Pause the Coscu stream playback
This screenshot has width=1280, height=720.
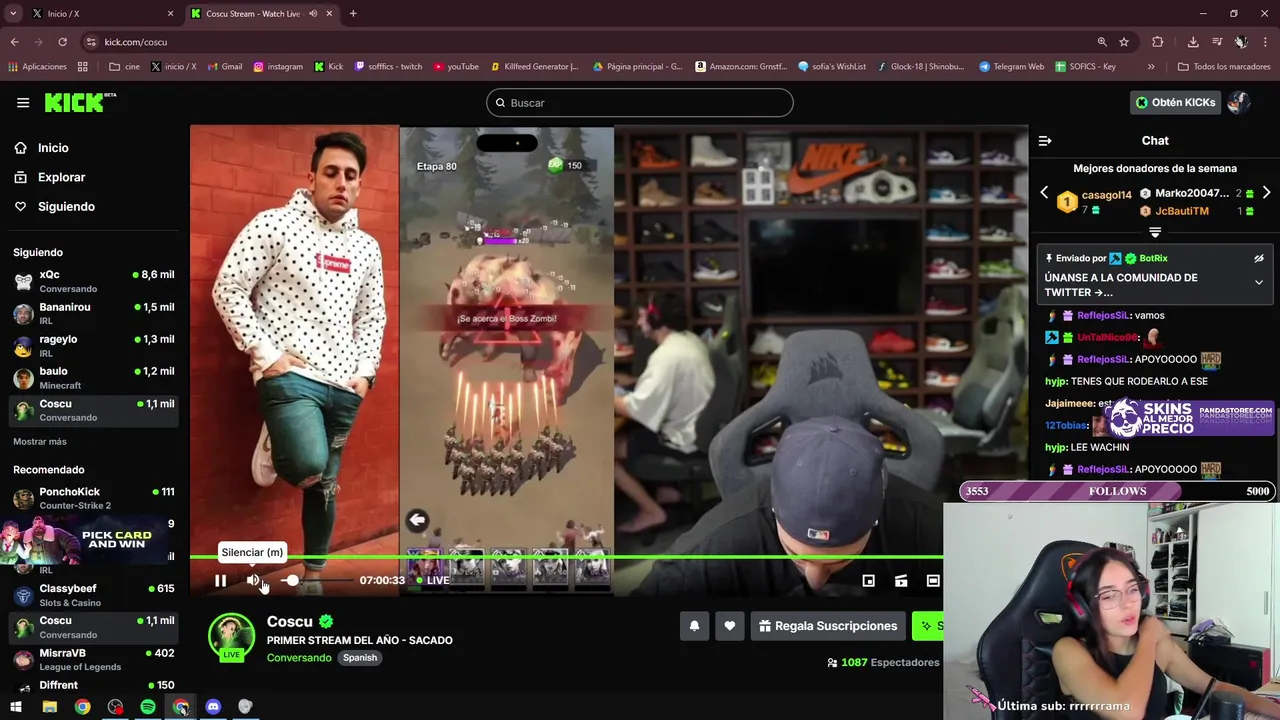coord(220,580)
